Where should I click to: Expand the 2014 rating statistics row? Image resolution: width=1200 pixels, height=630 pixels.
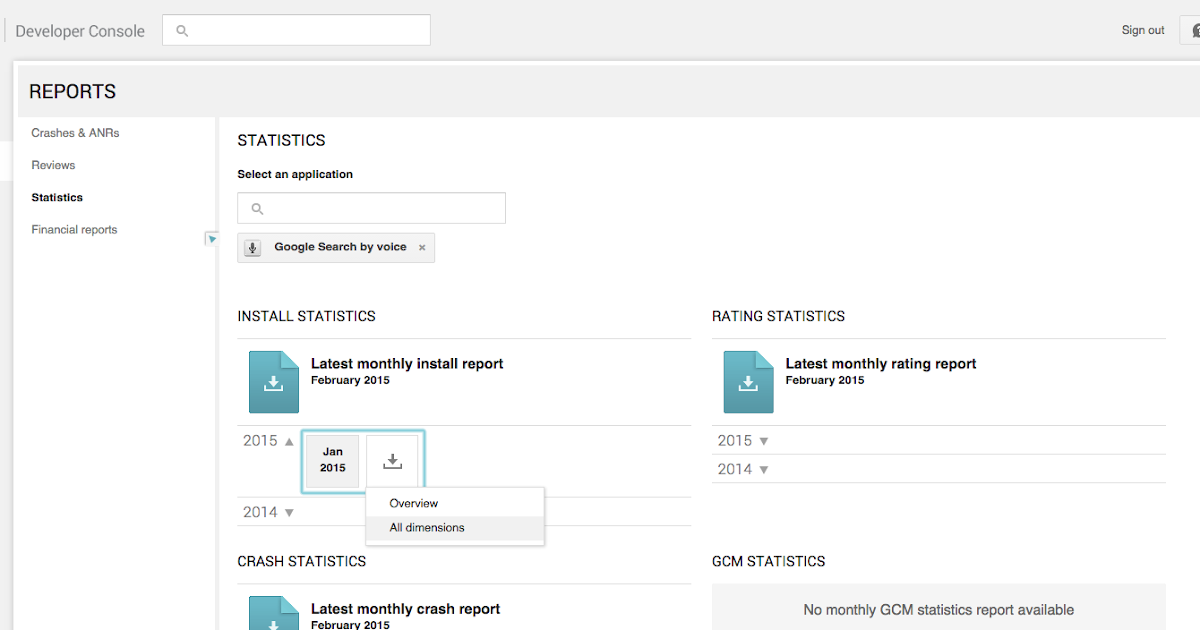click(x=764, y=470)
